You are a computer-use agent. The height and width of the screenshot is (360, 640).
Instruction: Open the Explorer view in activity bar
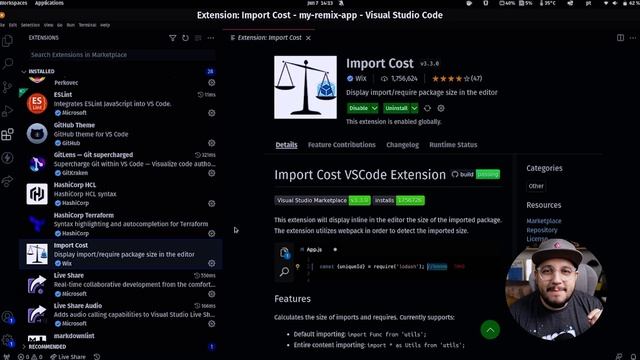(7, 41)
